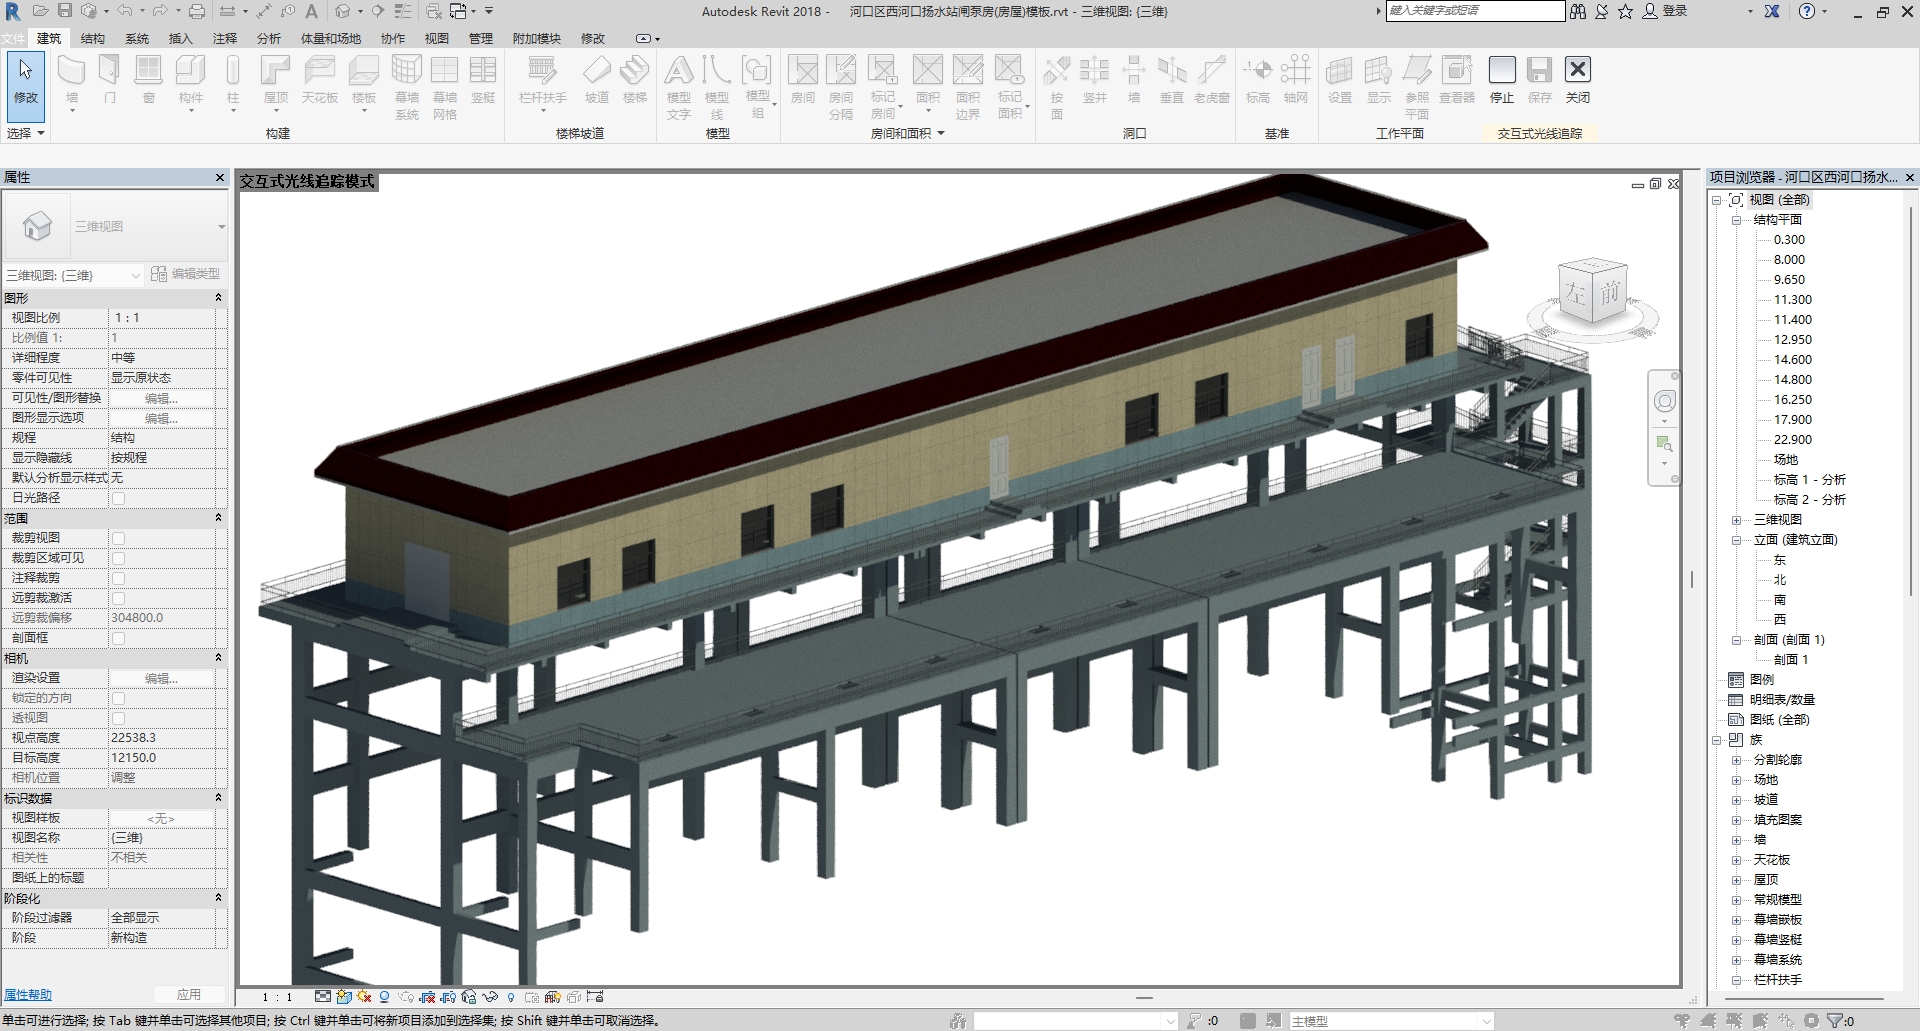Enable the 裁剪视图 checkbox

pos(119,537)
